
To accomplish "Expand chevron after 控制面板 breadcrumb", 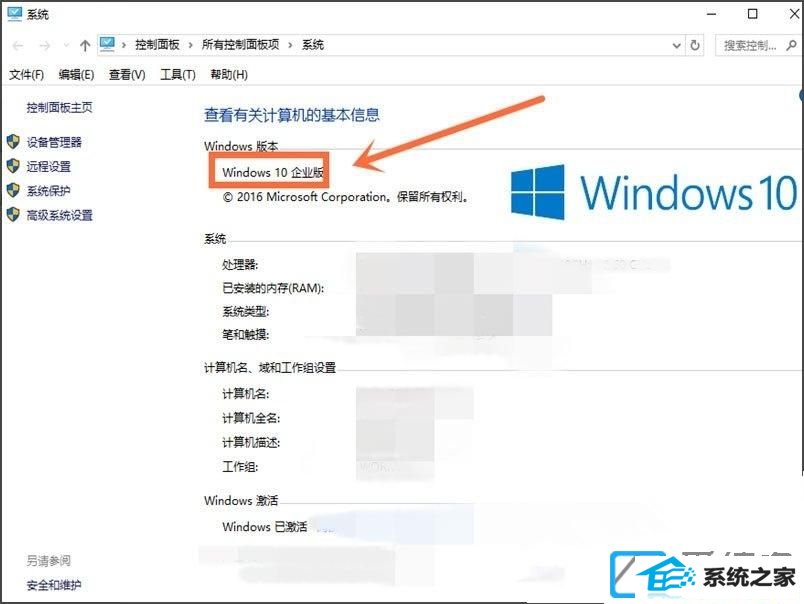I will click(x=191, y=45).
